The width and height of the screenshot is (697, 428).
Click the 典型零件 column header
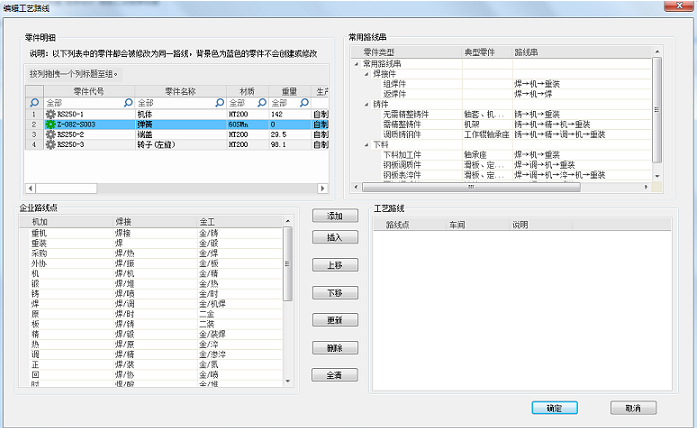pos(487,52)
